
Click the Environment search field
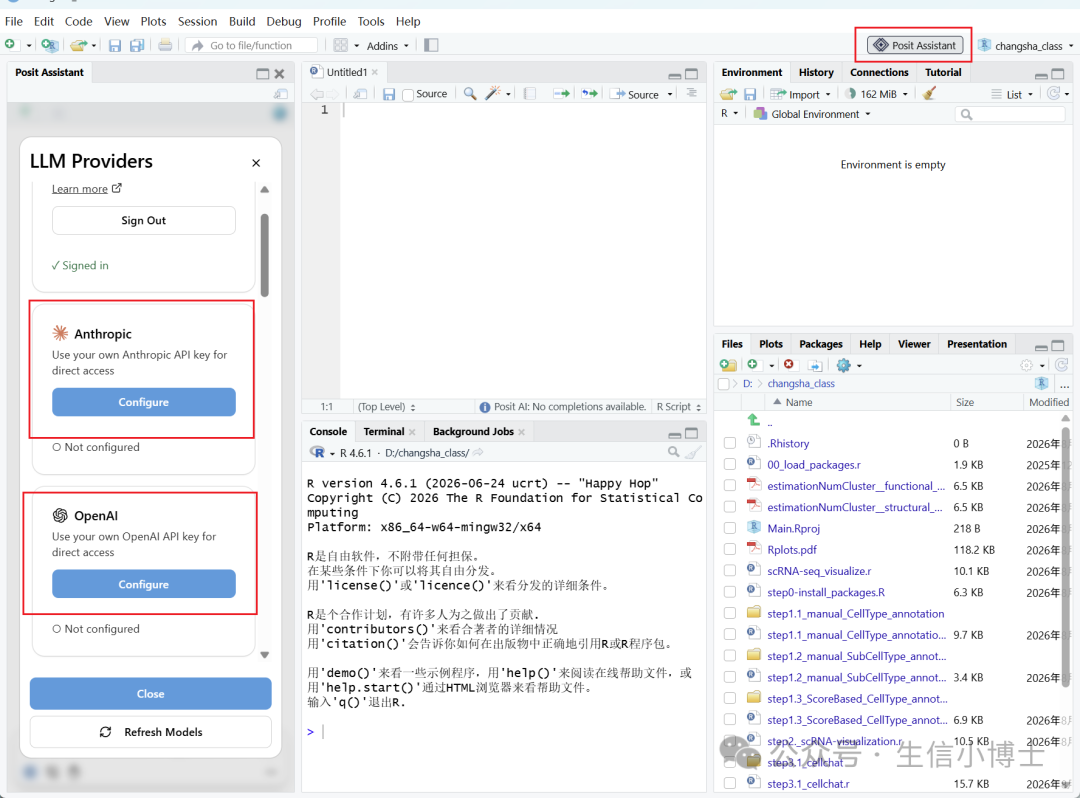(1010, 114)
